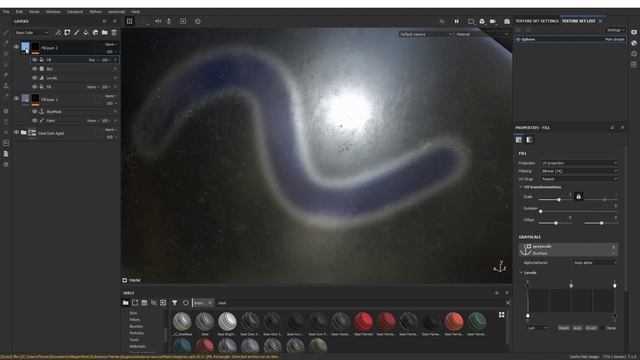Click the Invert levels button

tap(591, 328)
